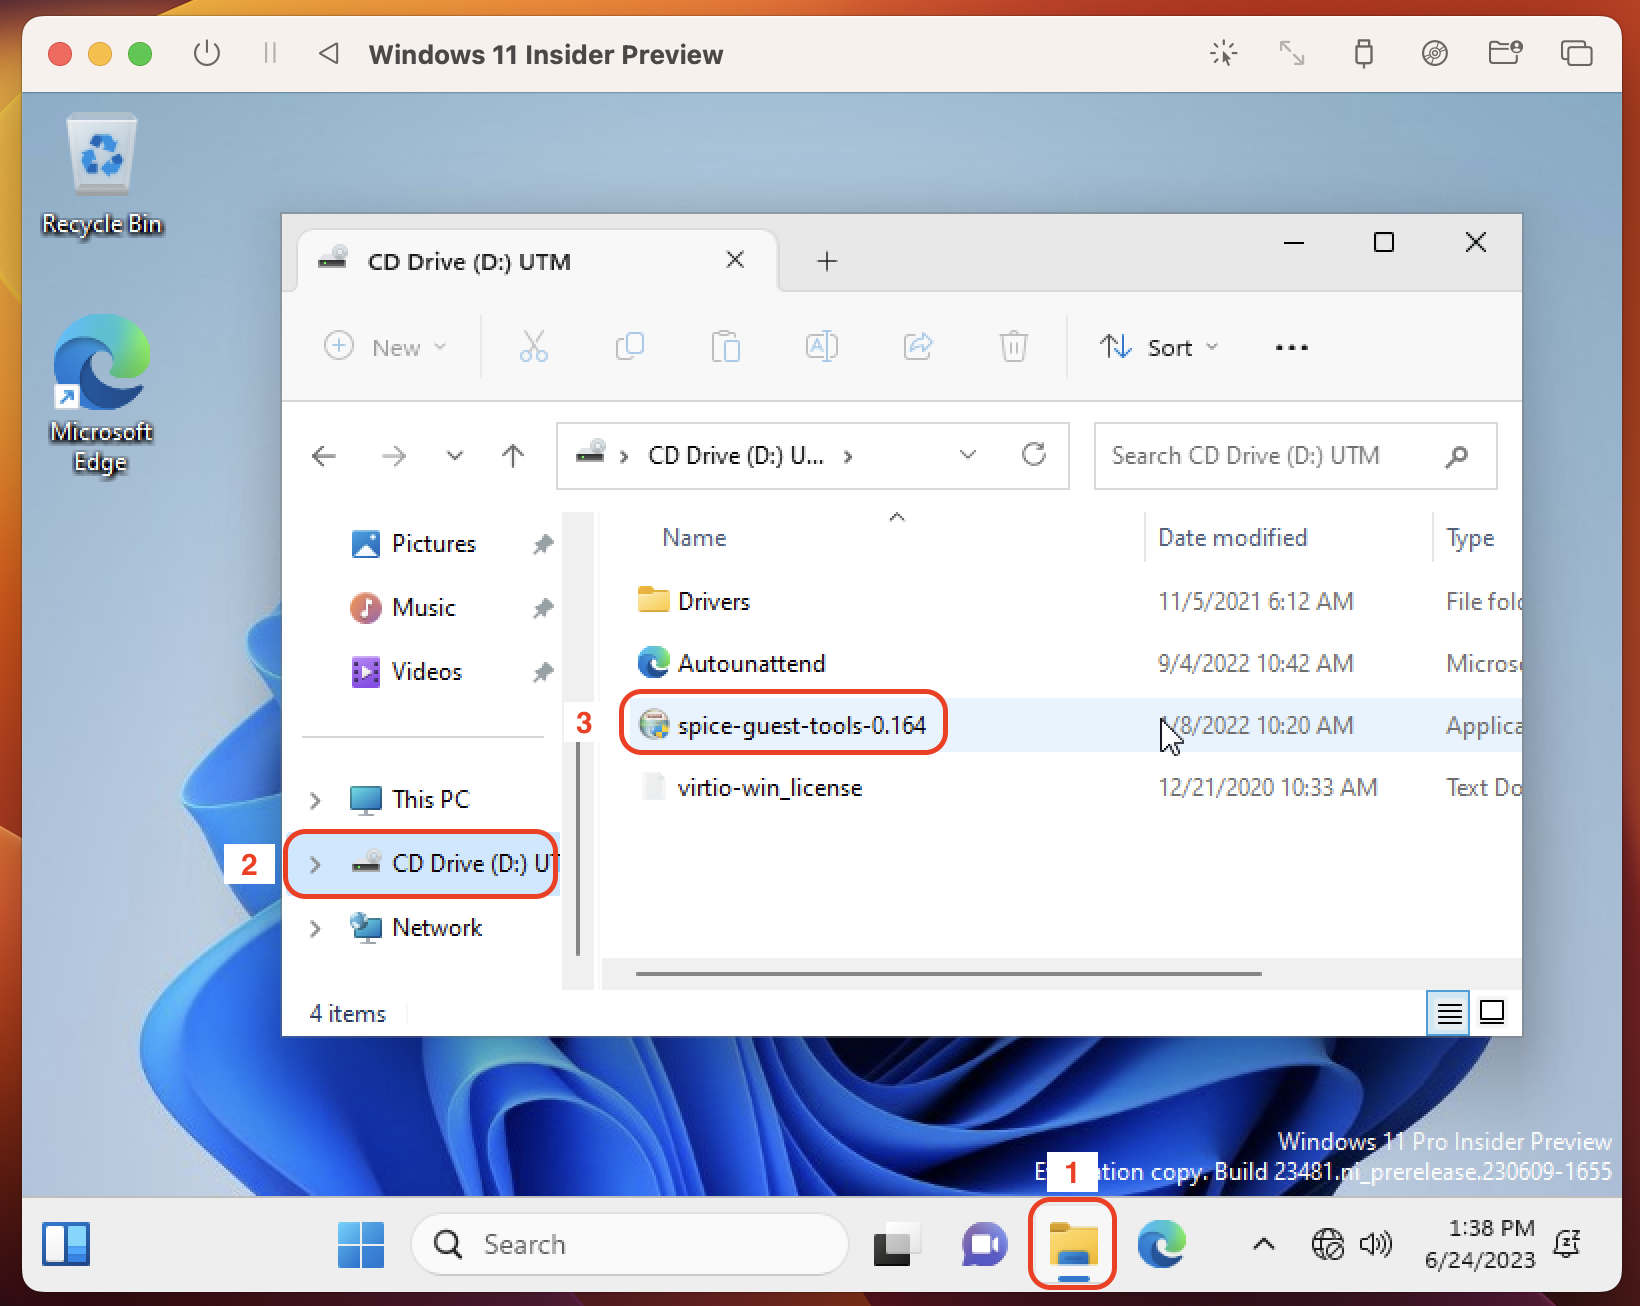Click the Rename icon in toolbar
1640x1306 pixels.
click(822, 347)
